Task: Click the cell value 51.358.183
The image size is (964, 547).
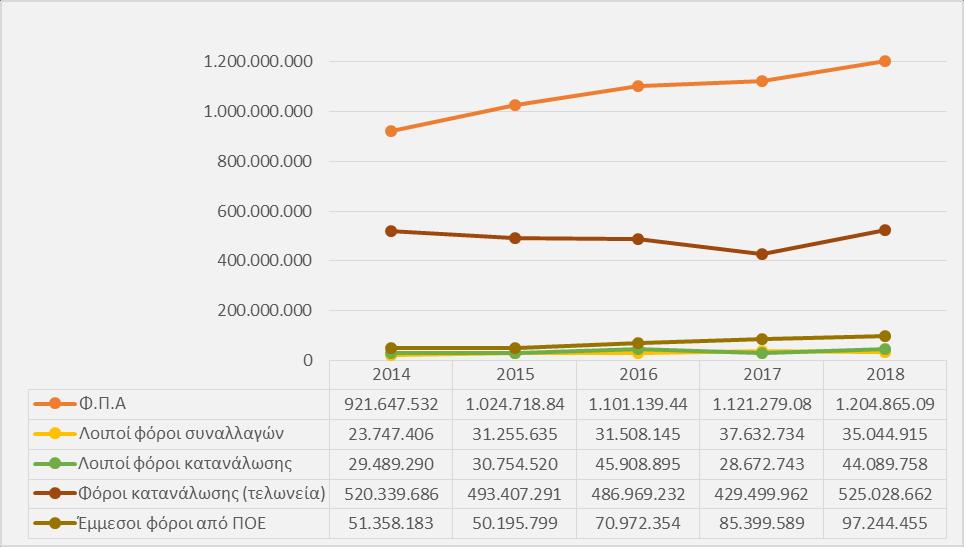Action: 391,524
